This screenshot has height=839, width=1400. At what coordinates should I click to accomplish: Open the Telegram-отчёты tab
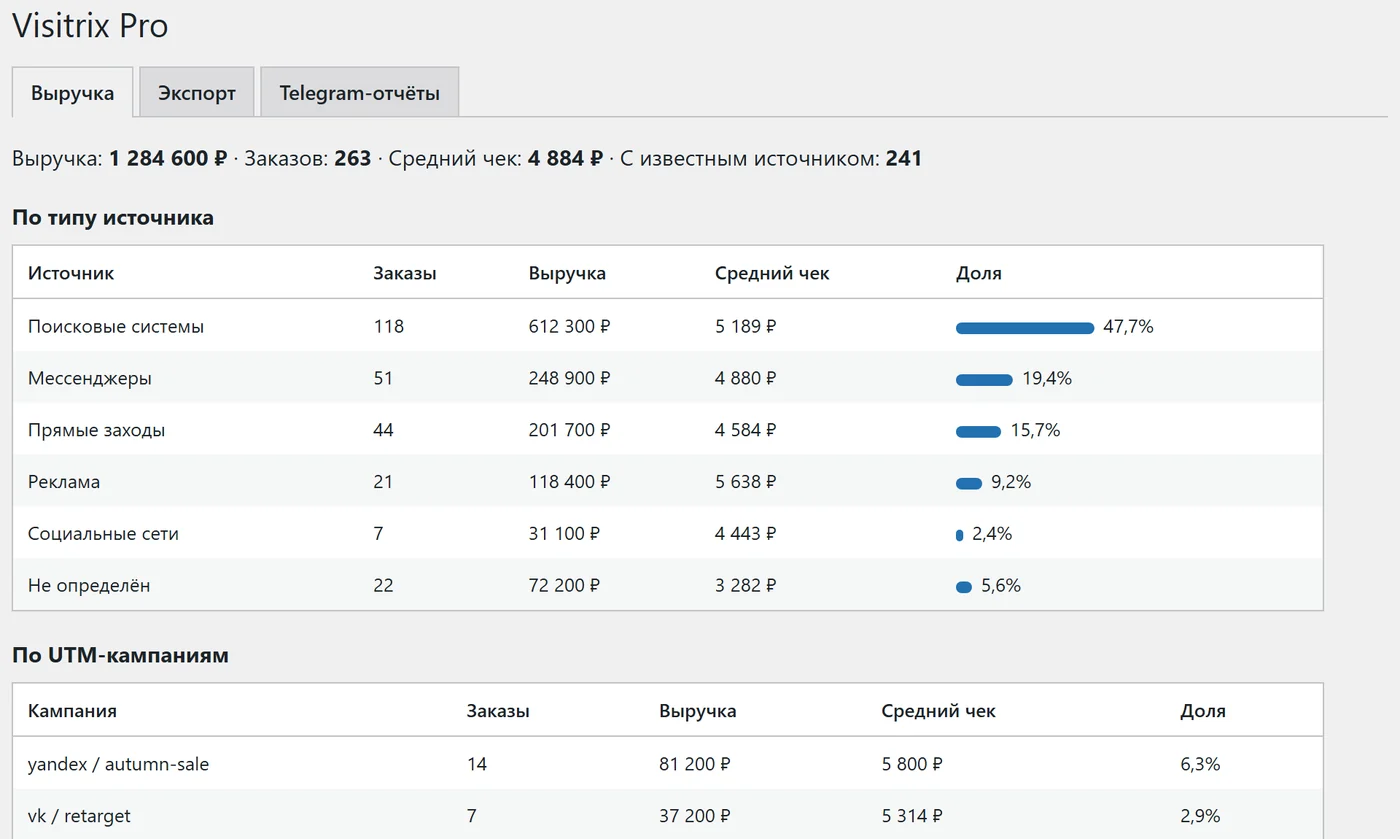point(359,93)
